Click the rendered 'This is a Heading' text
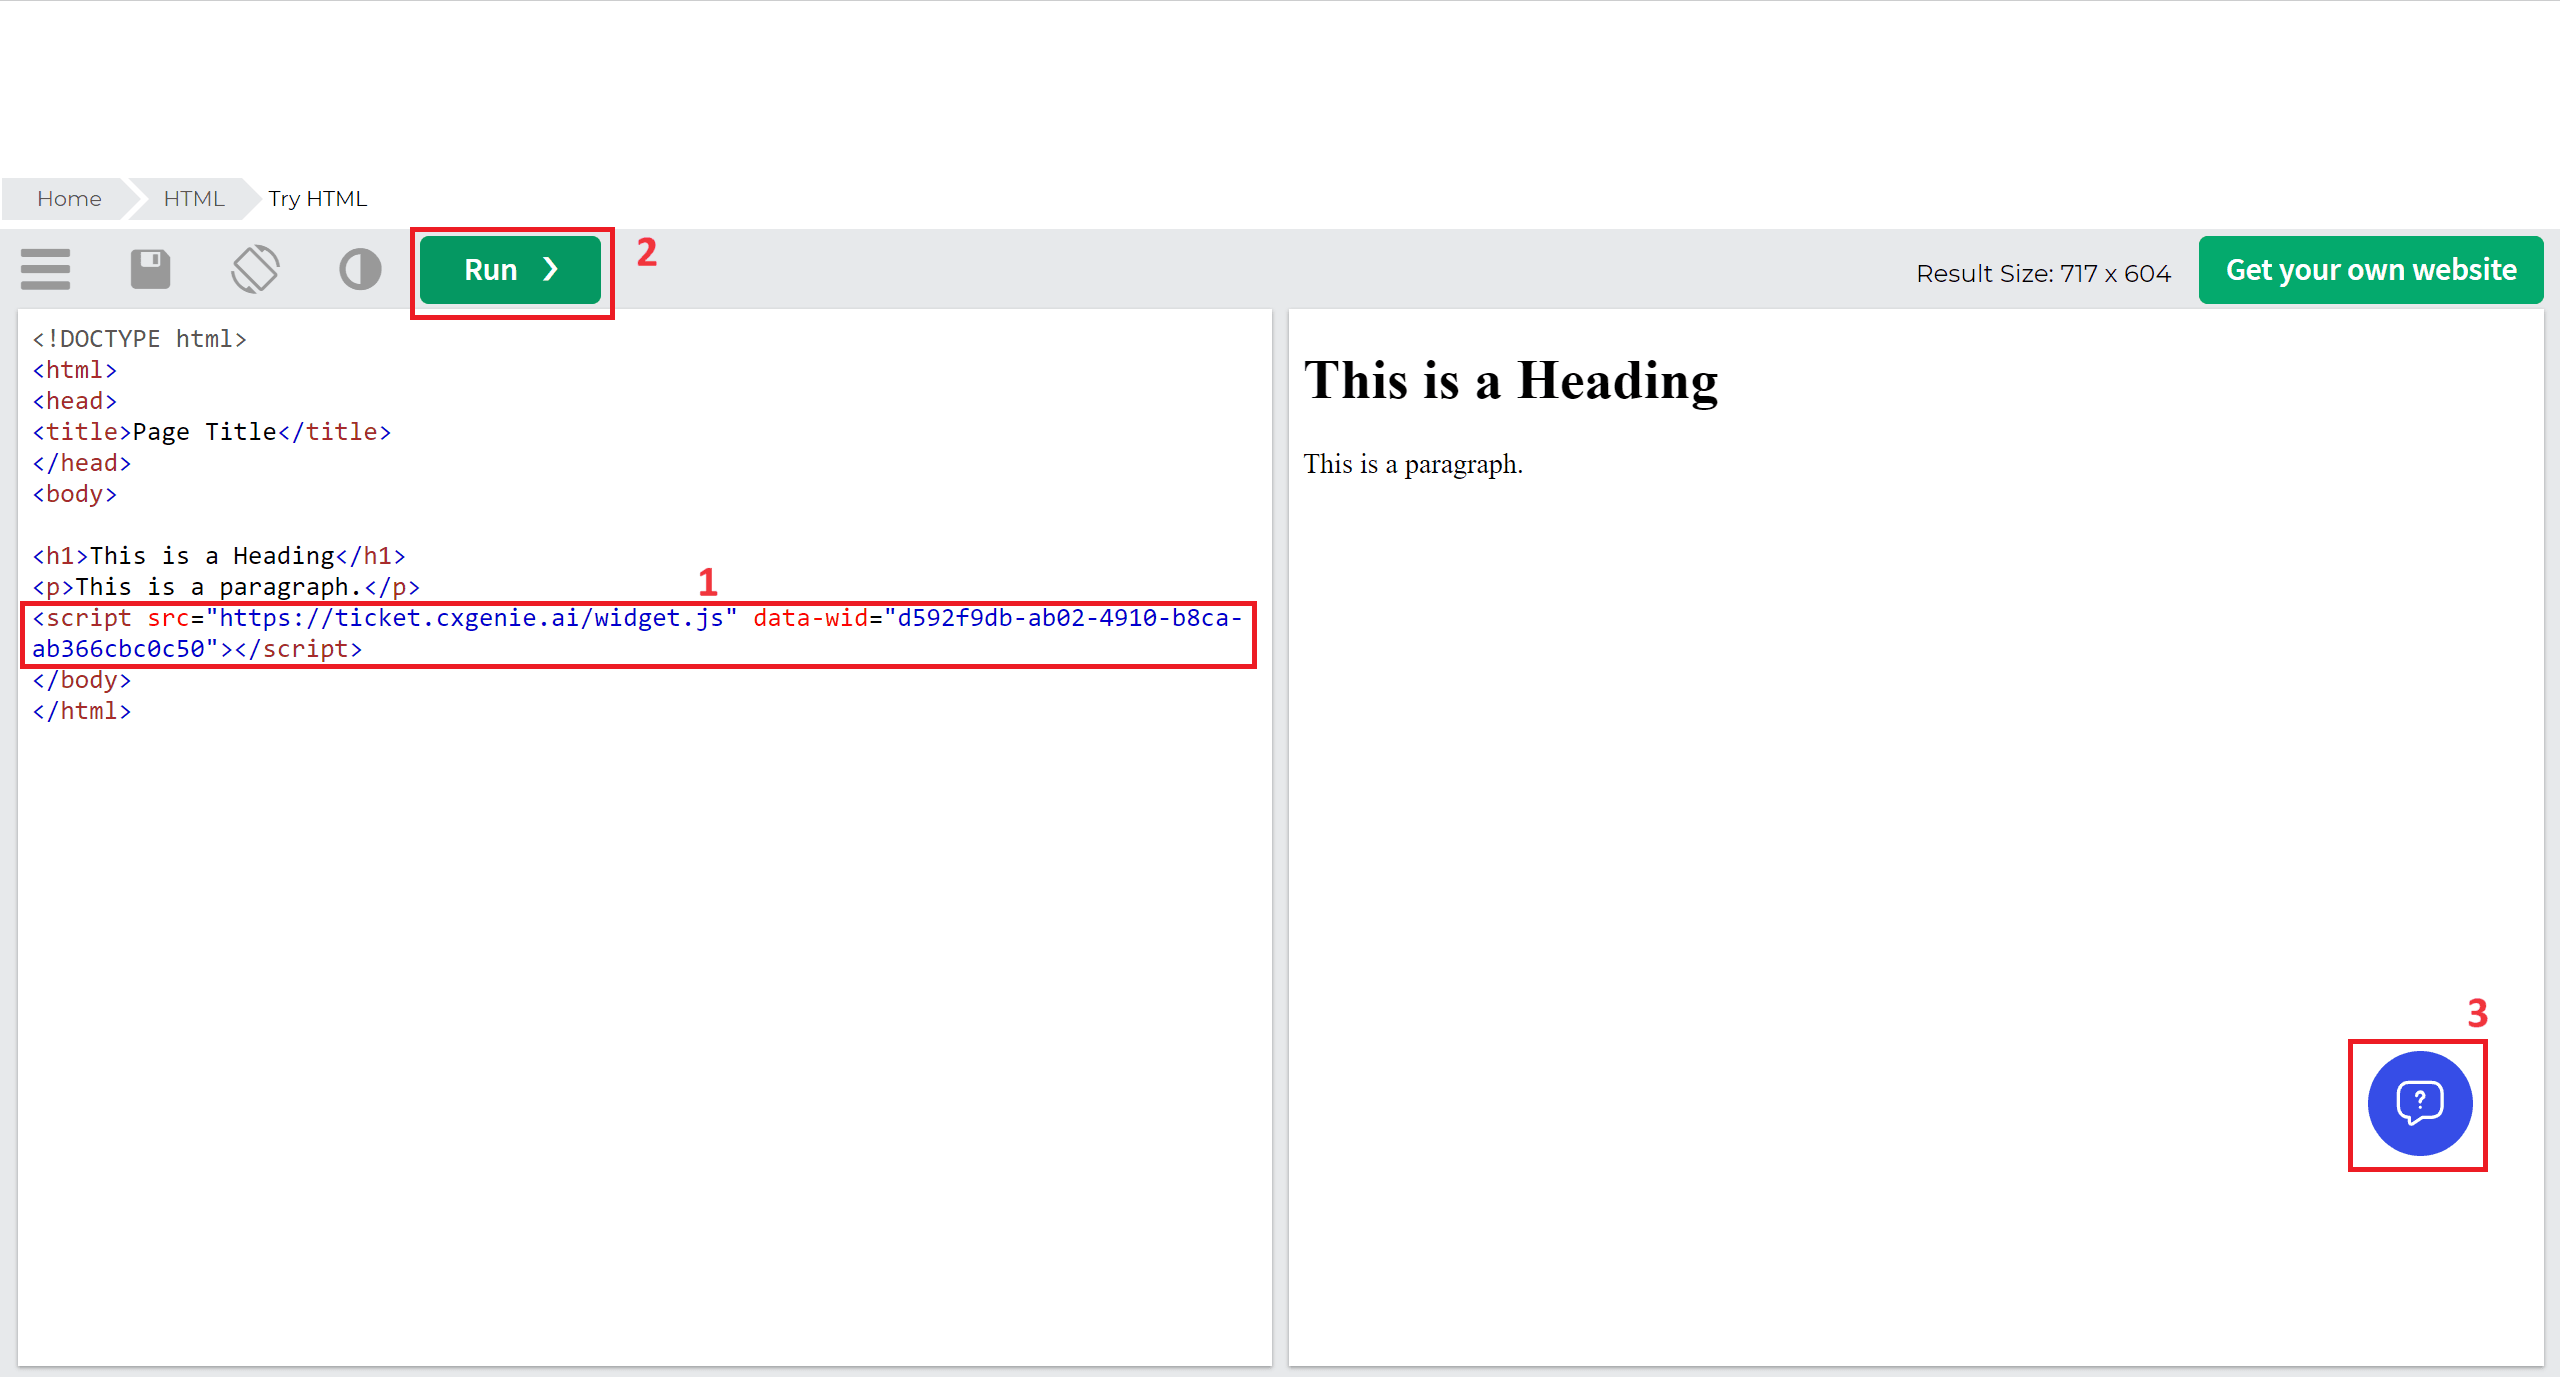The image size is (2560, 1377). tap(1511, 381)
